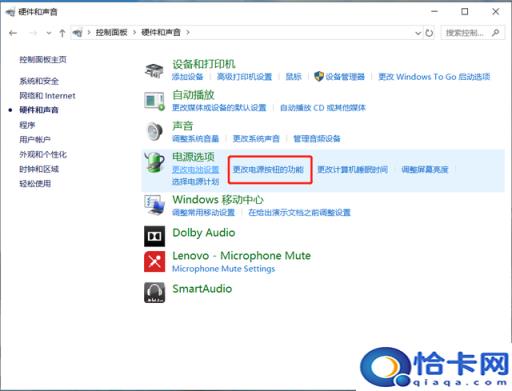Click 更改 Windows To Go 启动选项

coord(434,77)
